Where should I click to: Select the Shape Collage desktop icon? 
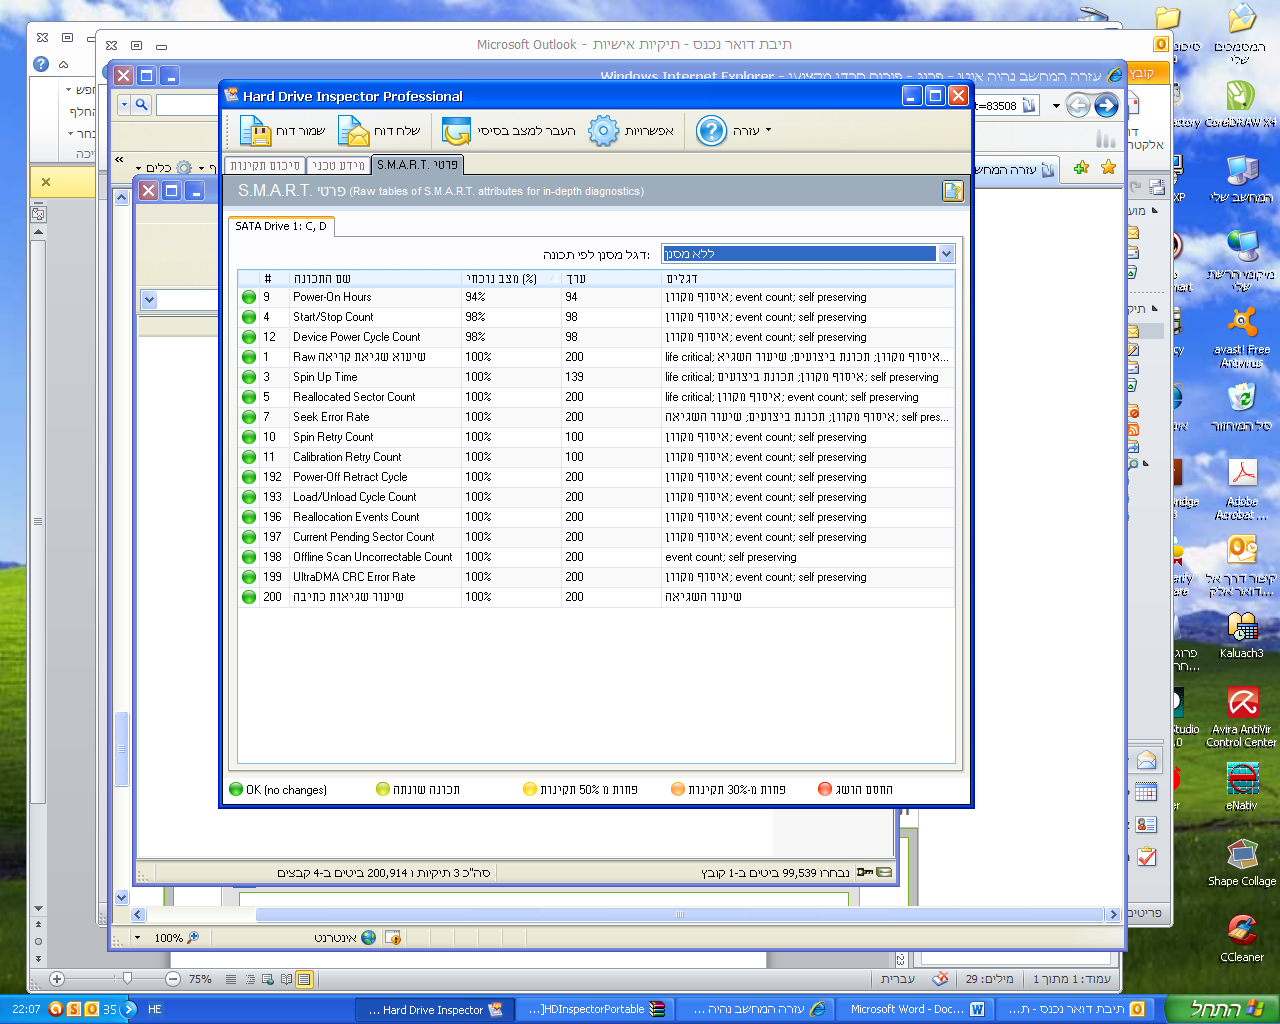point(1241,862)
